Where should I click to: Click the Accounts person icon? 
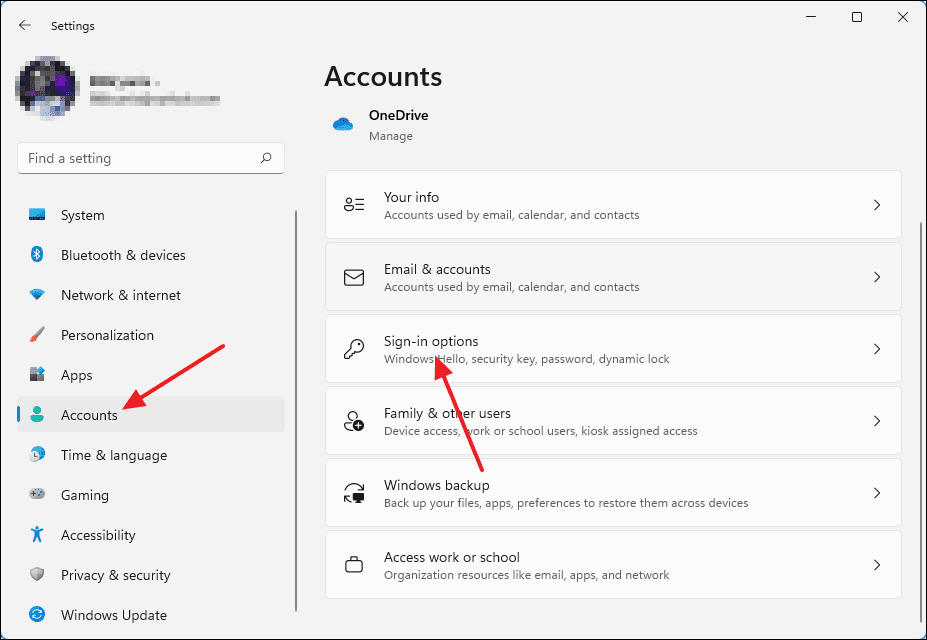(37, 414)
